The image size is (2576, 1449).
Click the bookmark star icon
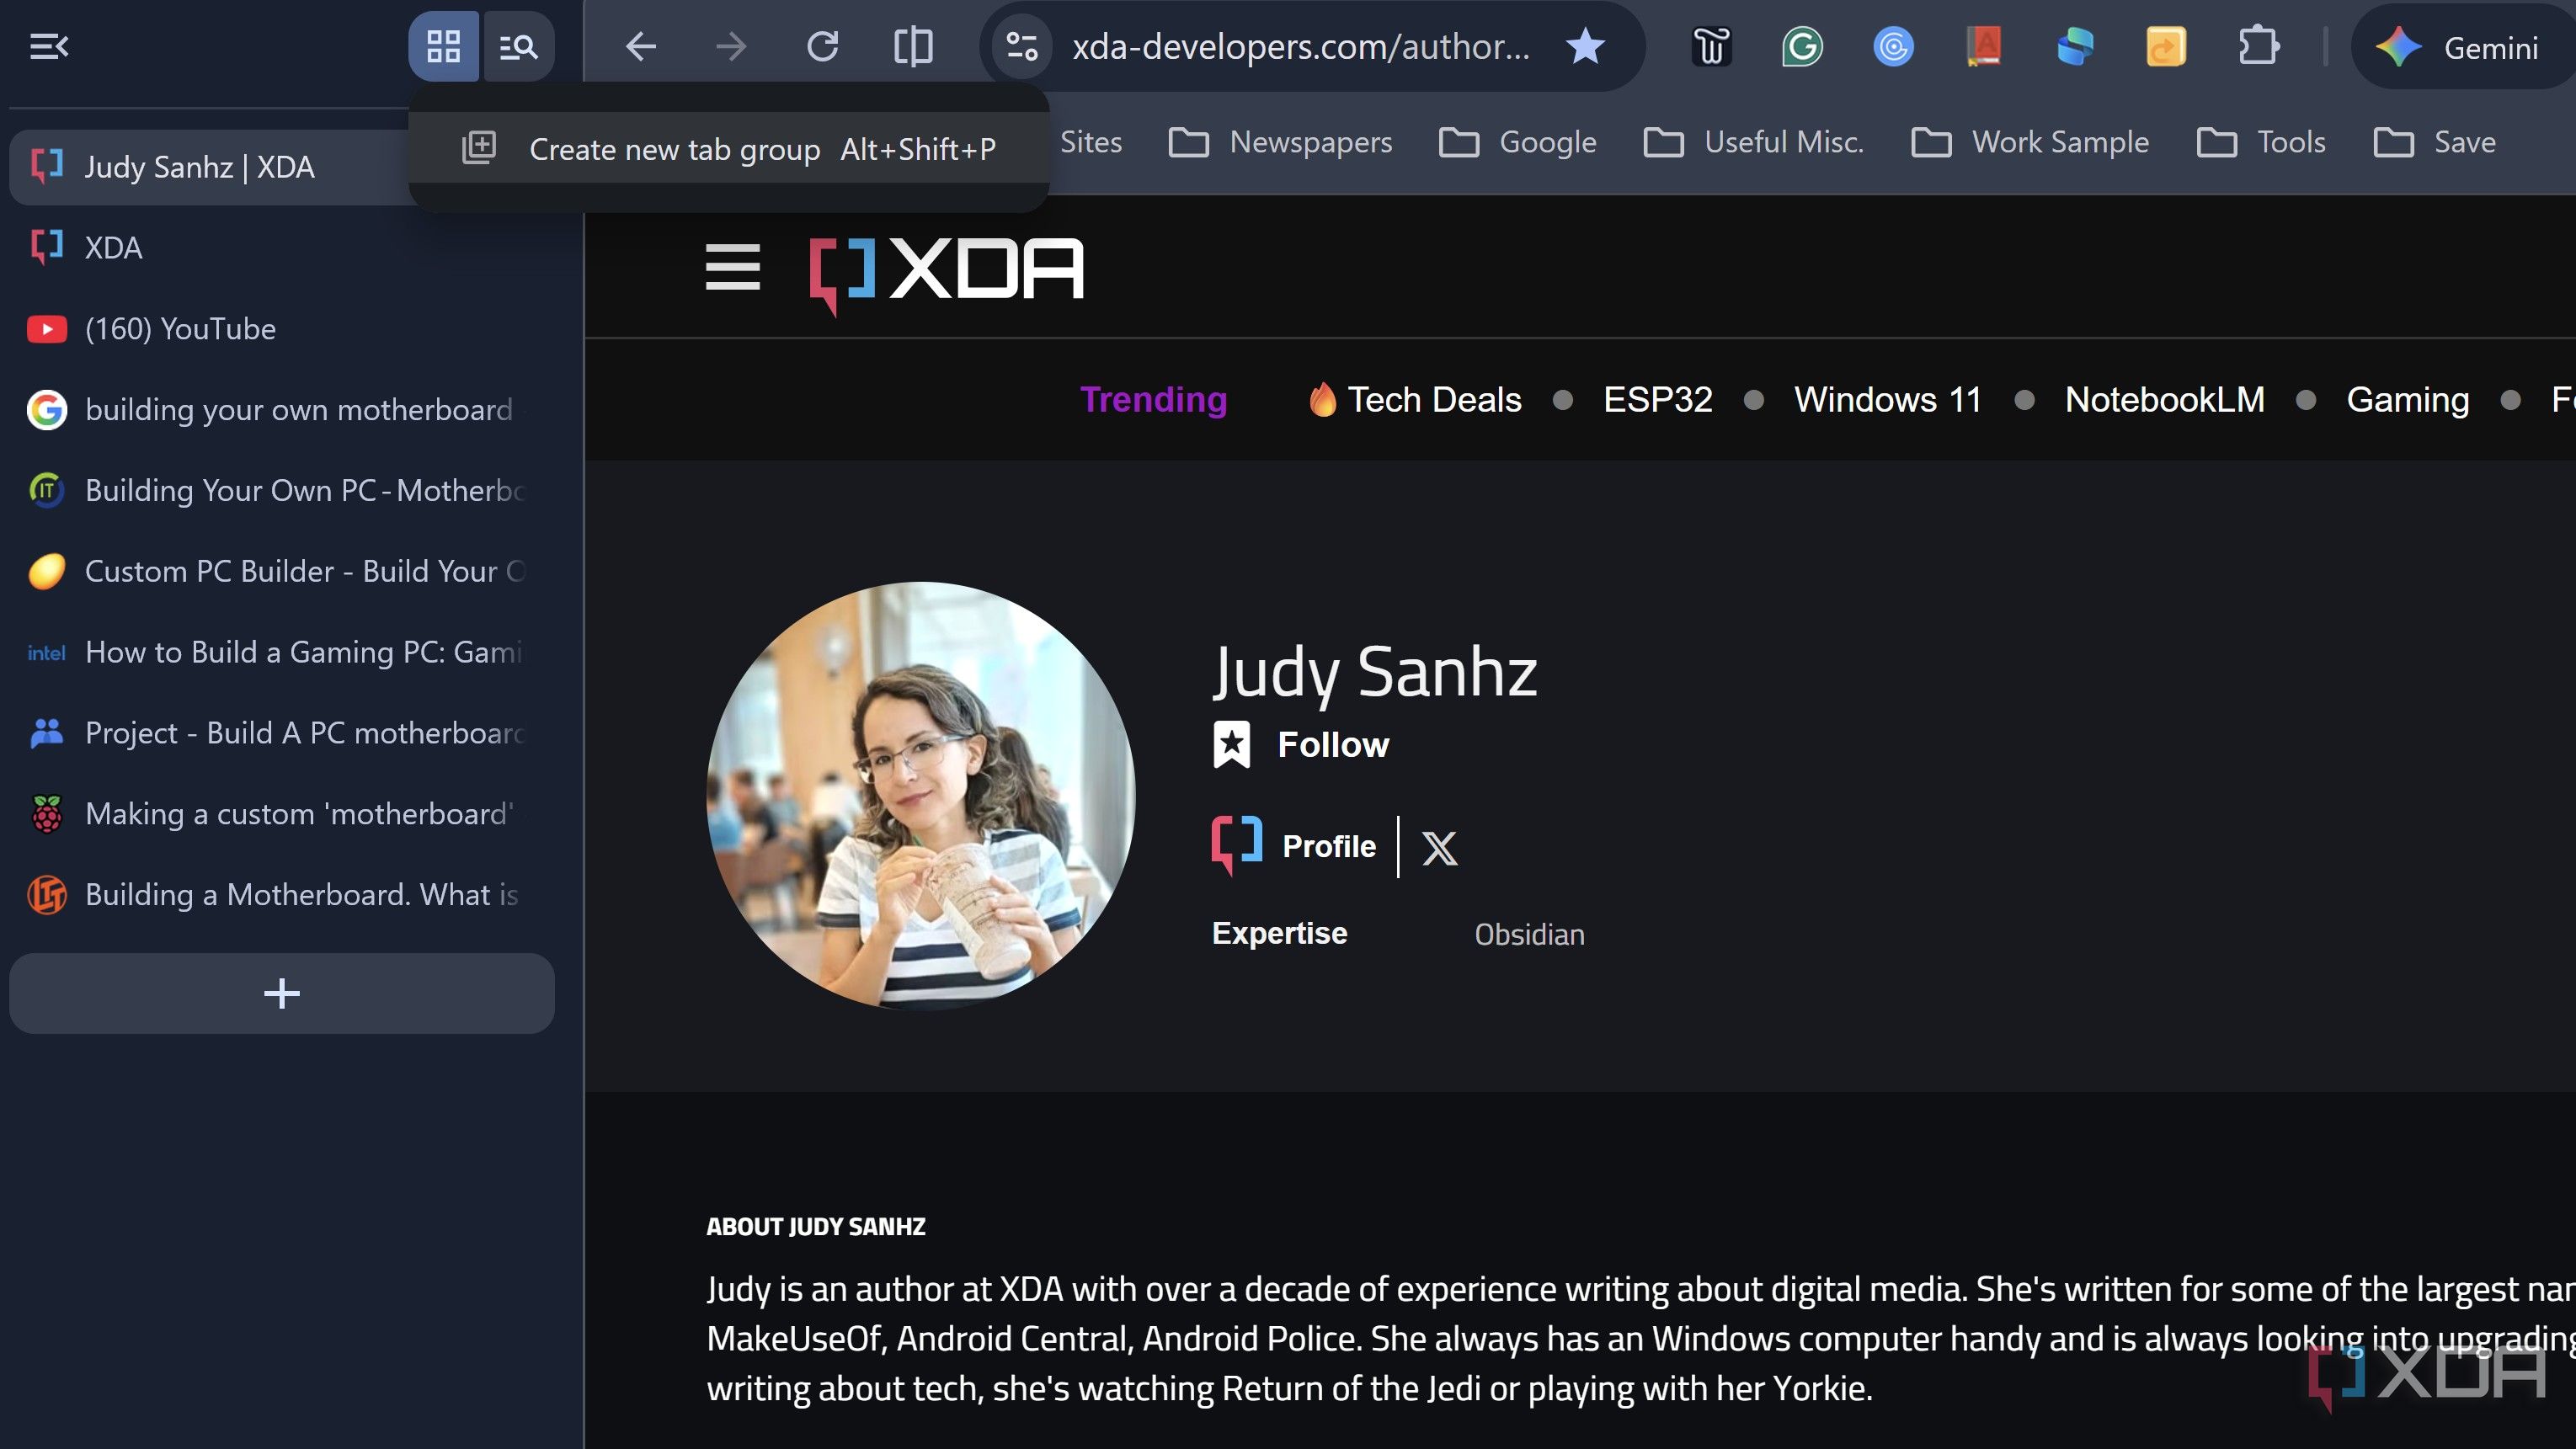pyautogui.click(x=1585, y=46)
